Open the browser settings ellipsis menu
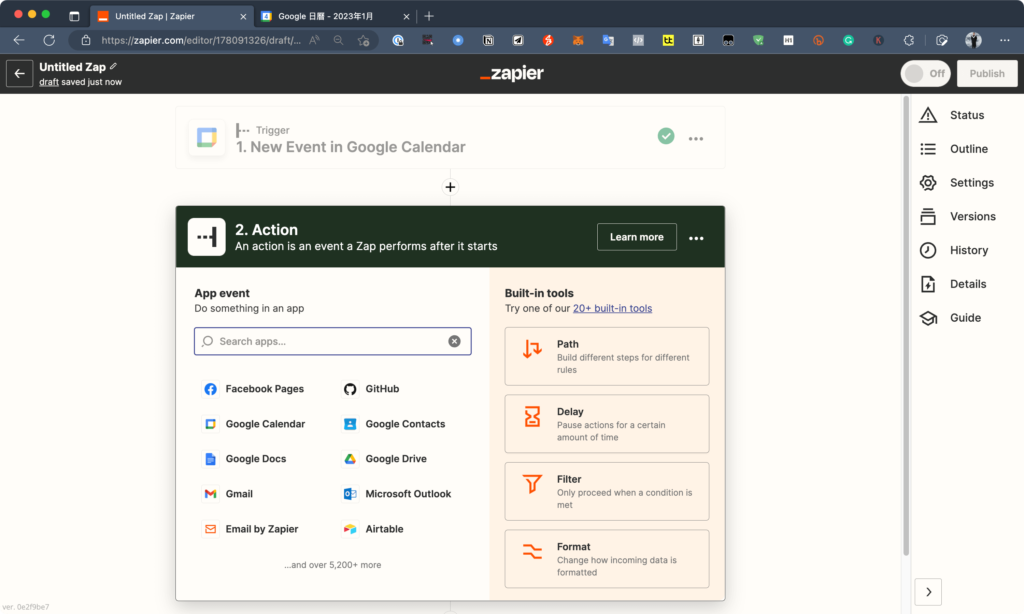 1004,40
